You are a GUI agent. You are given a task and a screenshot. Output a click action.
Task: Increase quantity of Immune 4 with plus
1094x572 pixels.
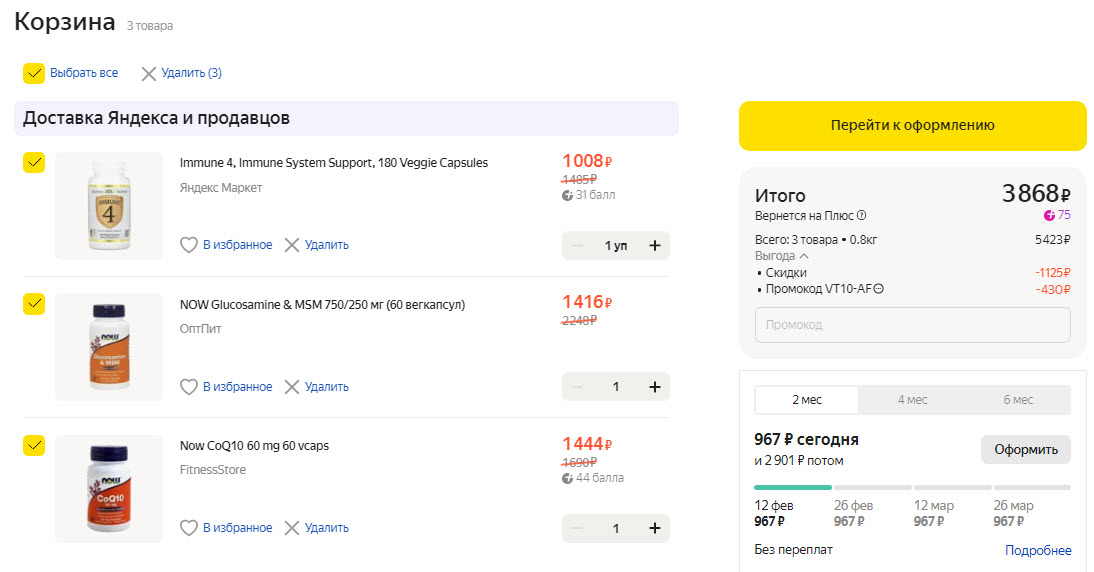[x=655, y=246]
